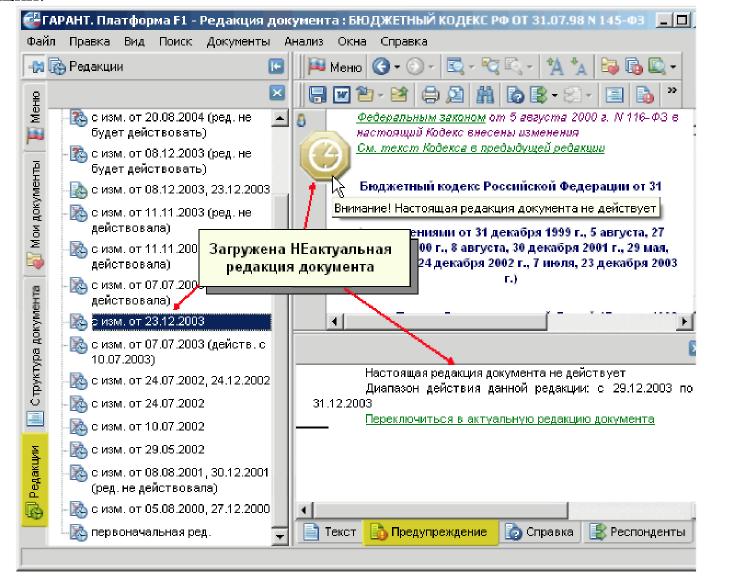The width and height of the screenshot is (731, 577).
Task: Click the documents on control icon with red badge
Action: [634, 67]
